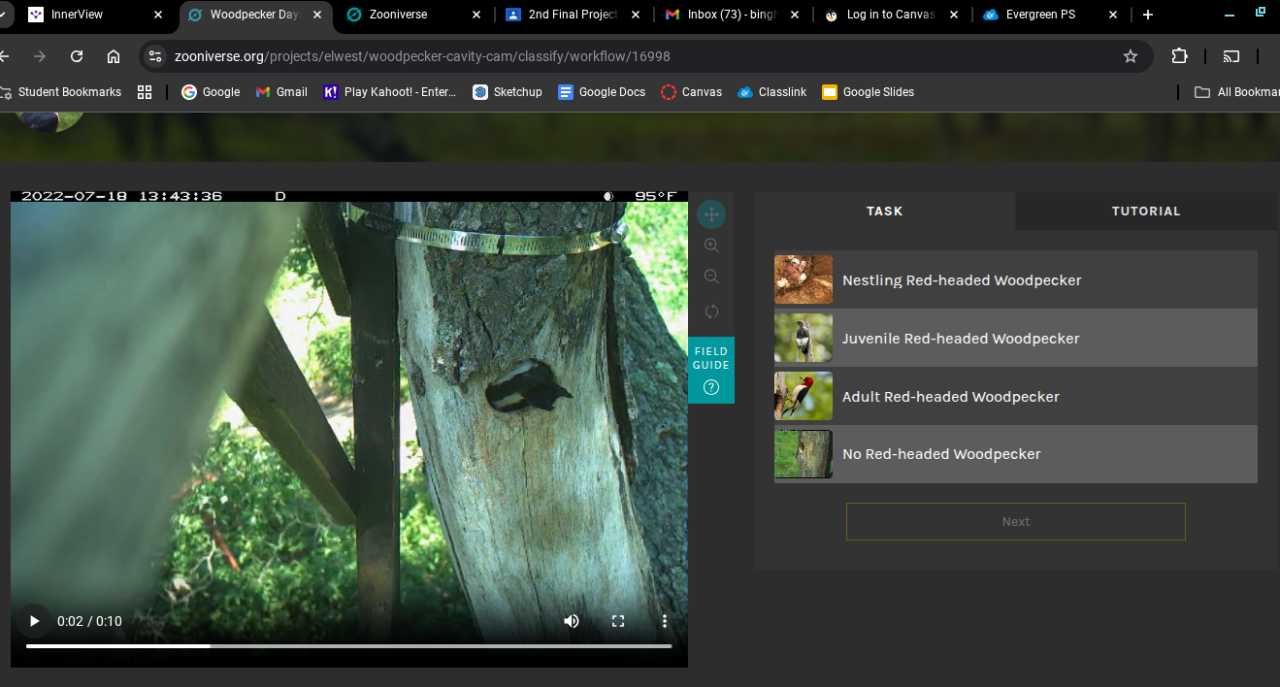1280x687 pixels.
Task: Switch to the Zooniverse browser tab
Action: [400, 15]
